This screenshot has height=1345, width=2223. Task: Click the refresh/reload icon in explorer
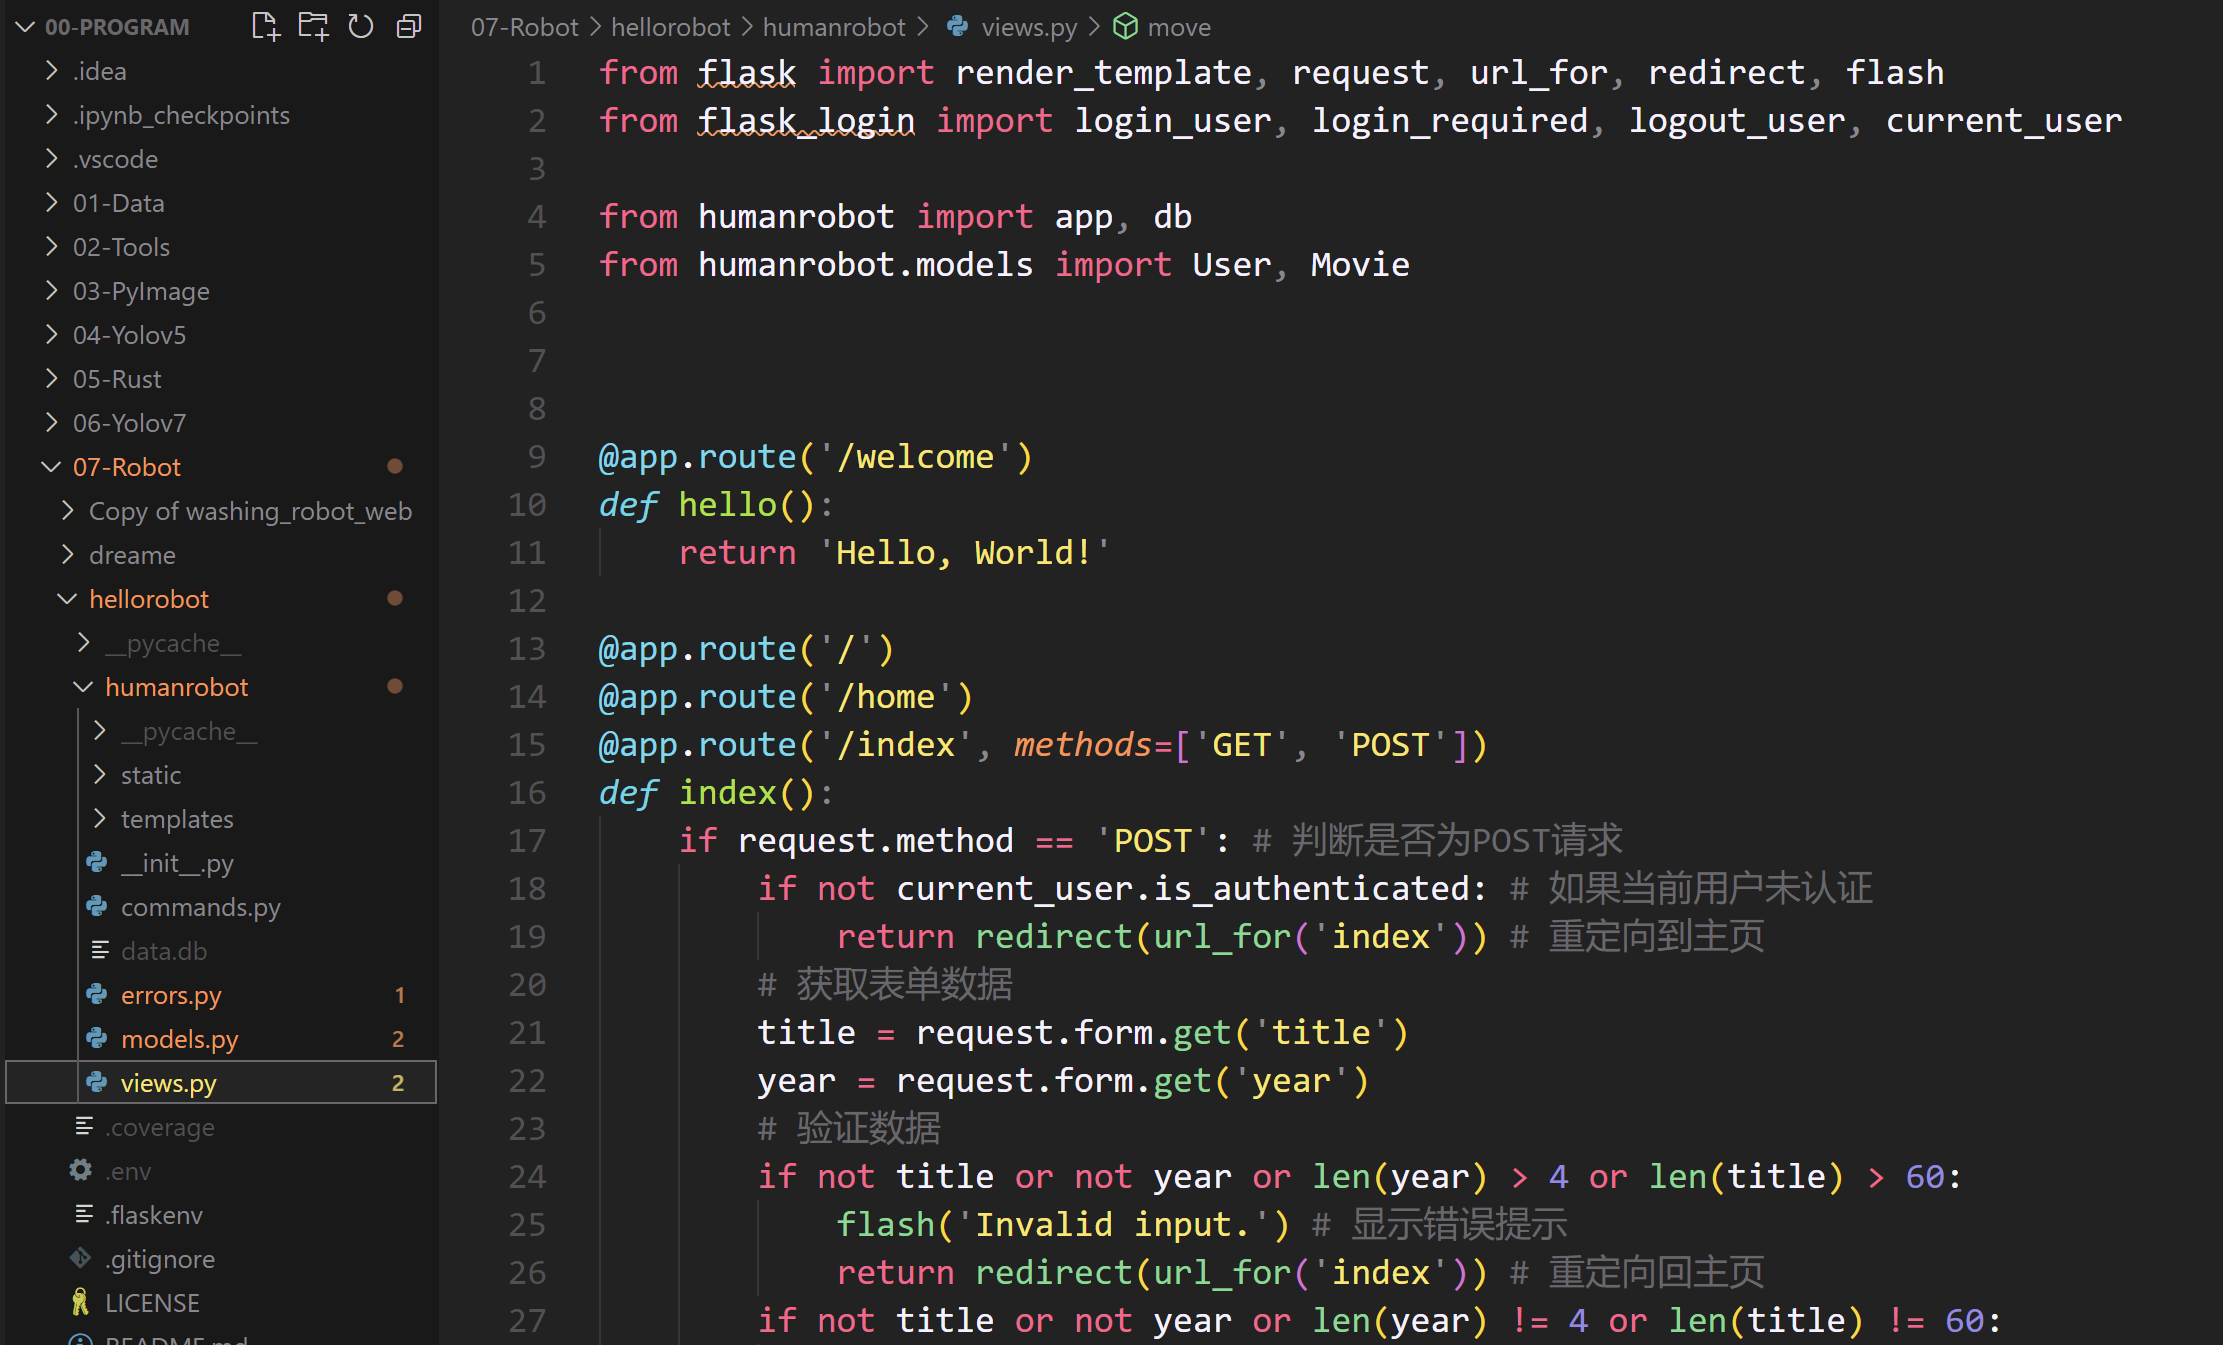(359, 22)
